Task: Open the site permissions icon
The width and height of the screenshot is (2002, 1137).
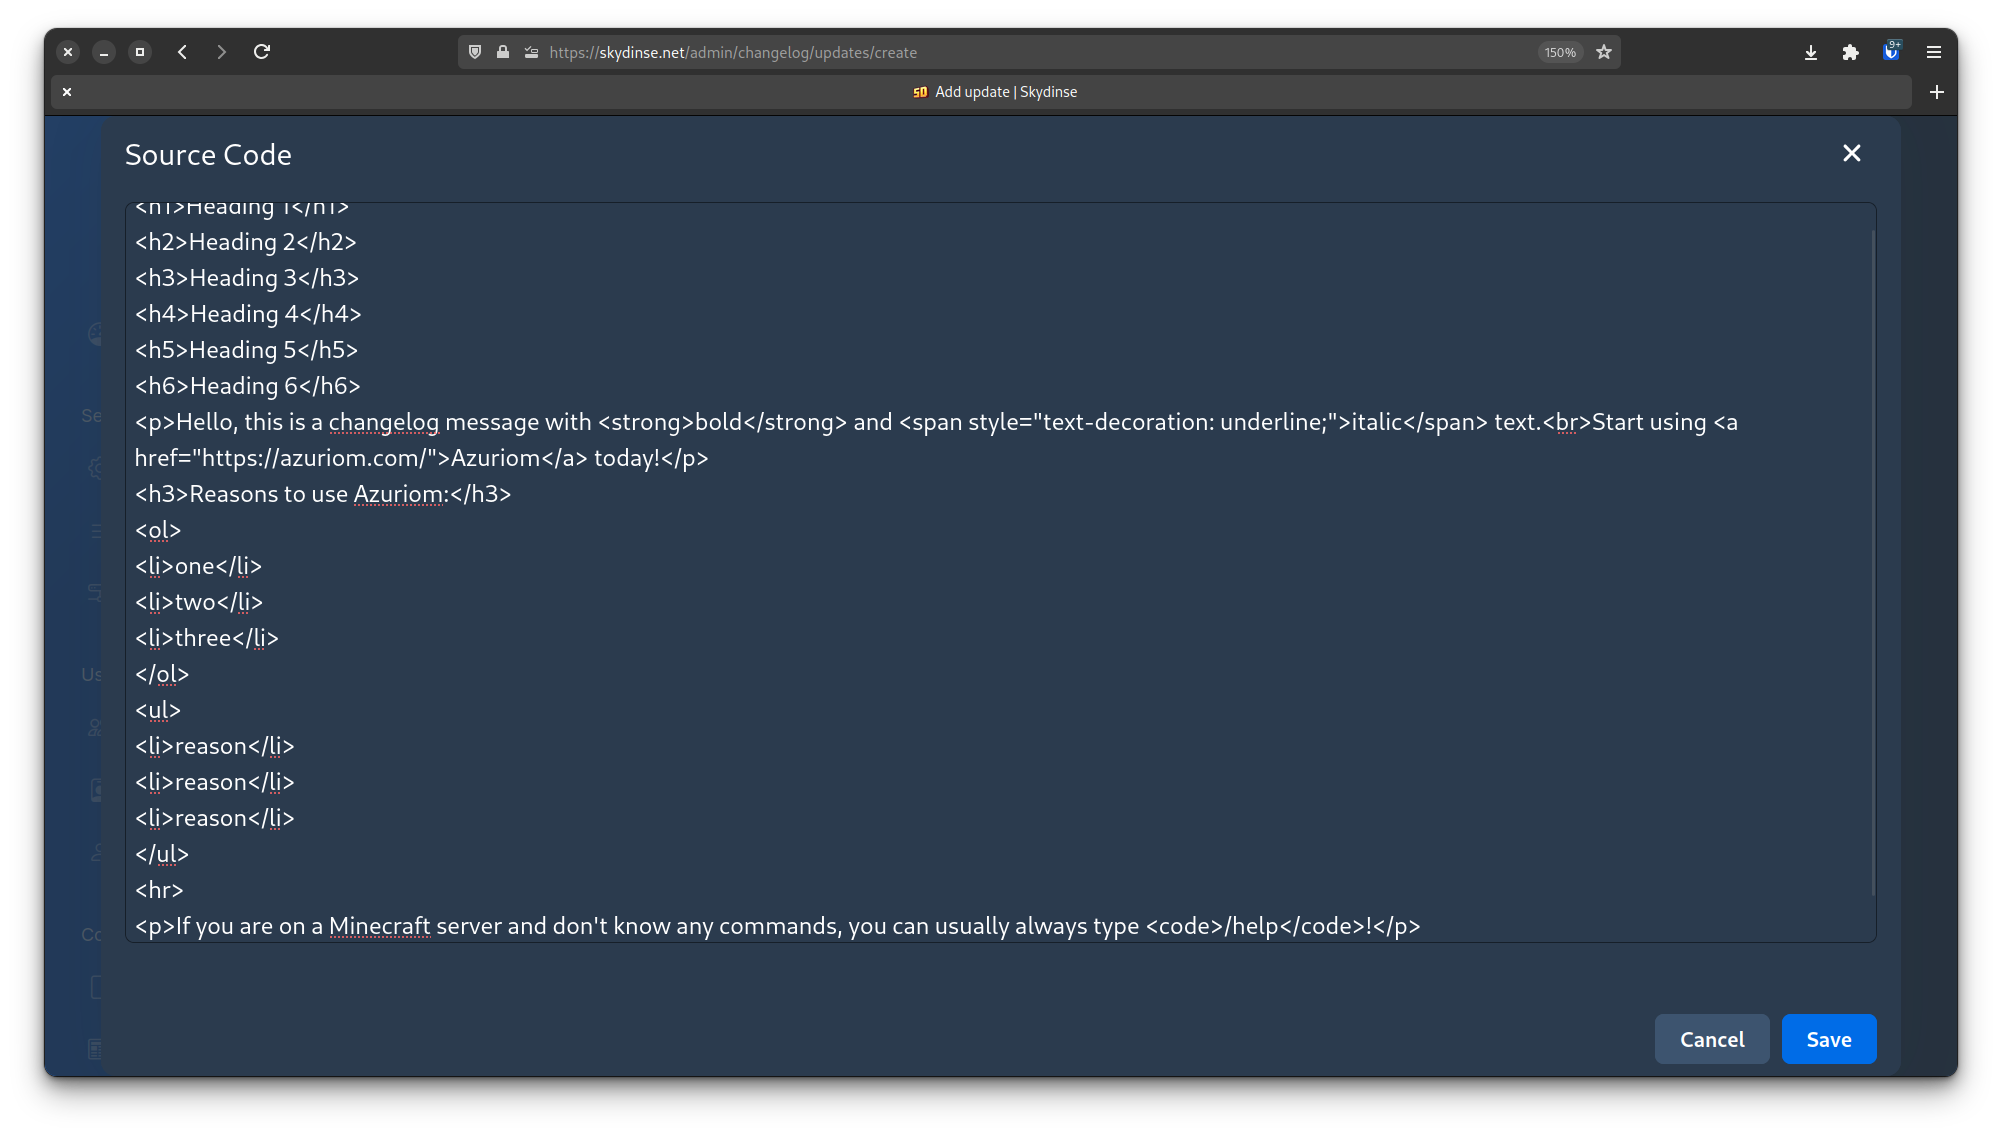Action: [531, 52]
